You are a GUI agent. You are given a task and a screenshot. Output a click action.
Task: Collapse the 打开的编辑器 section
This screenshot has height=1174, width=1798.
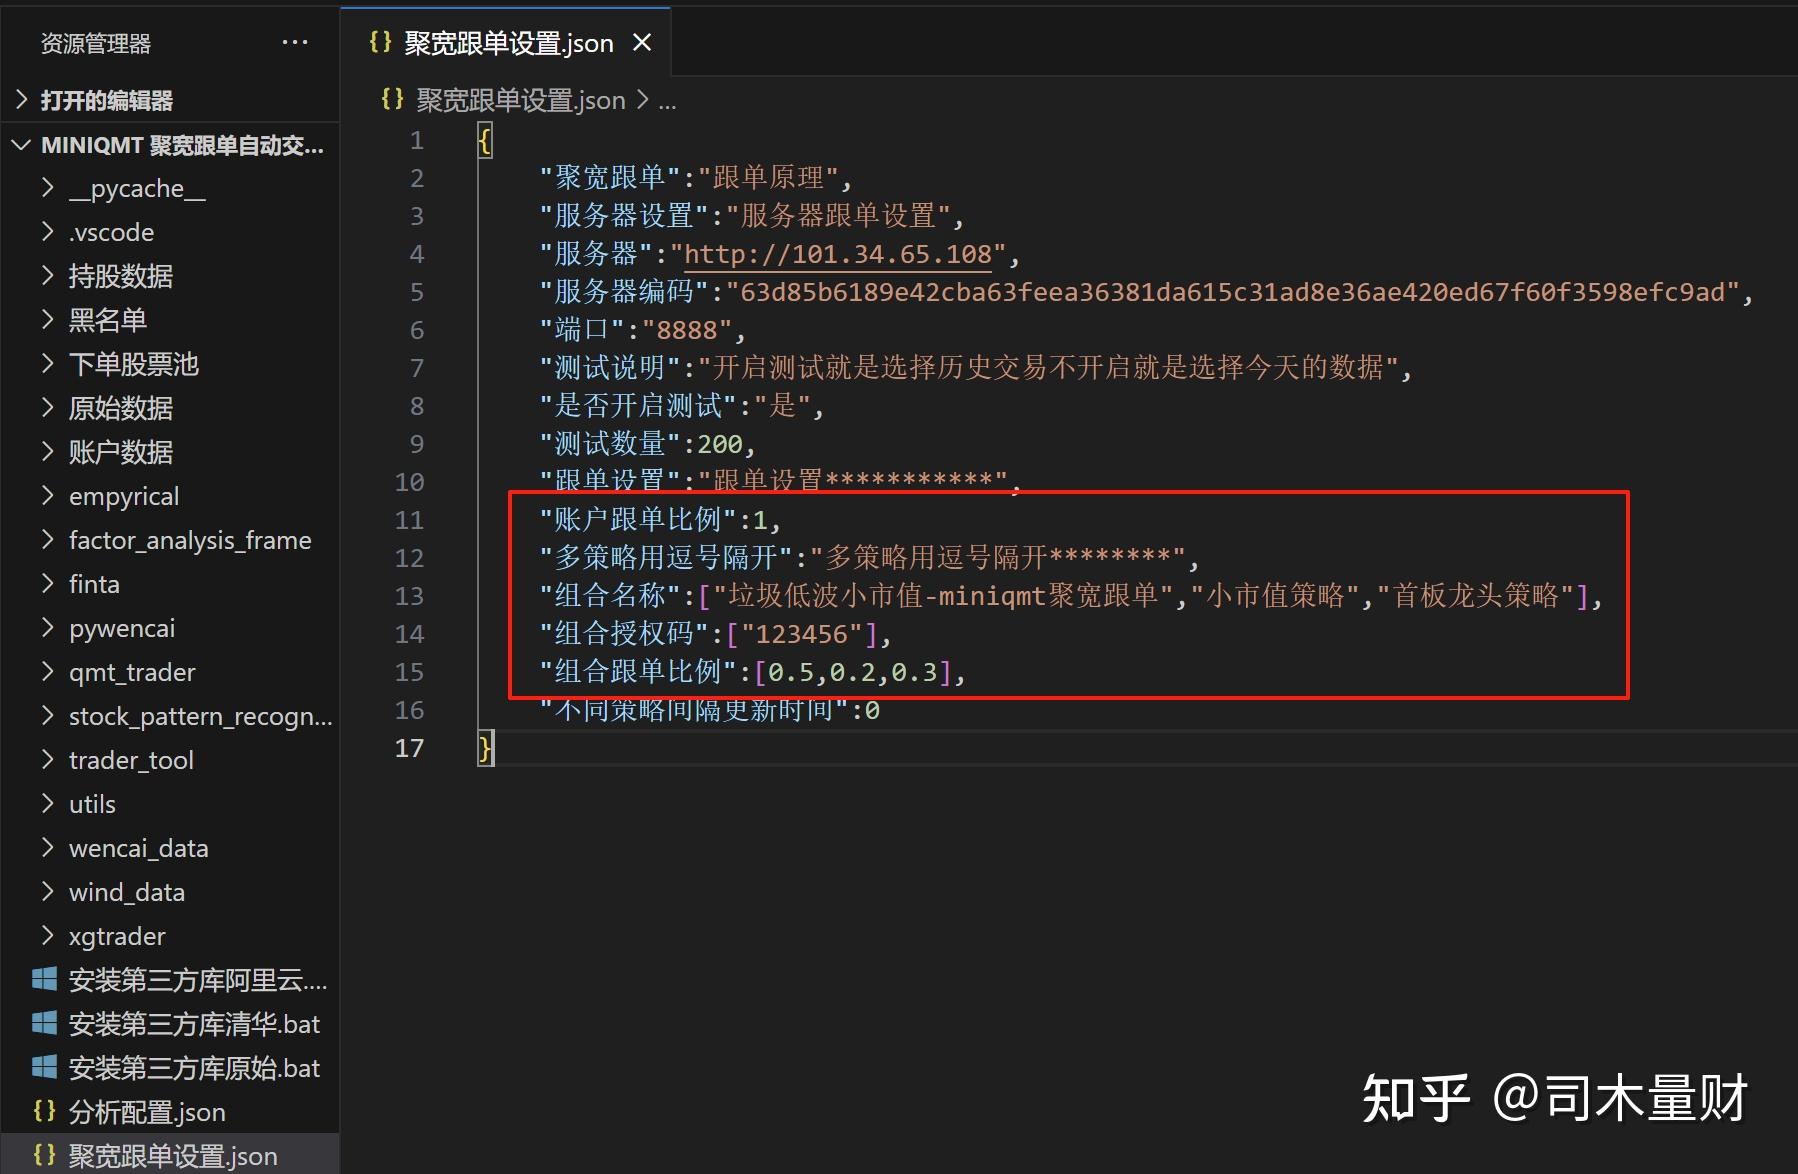click(x=20, y=100)
